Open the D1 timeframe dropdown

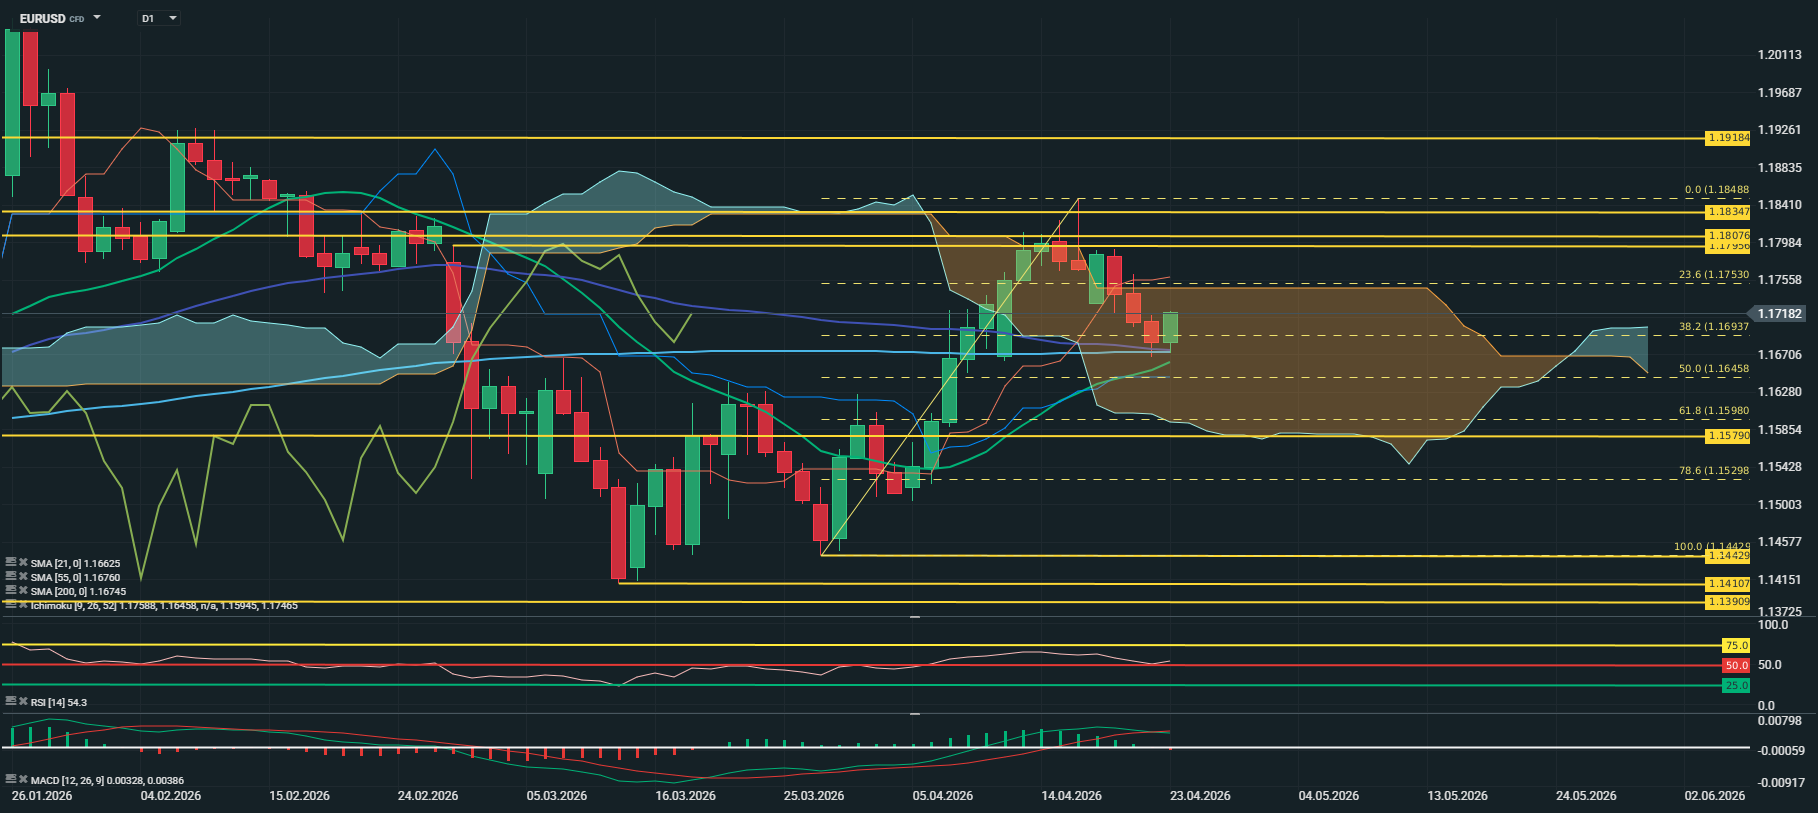click(173, 18)
